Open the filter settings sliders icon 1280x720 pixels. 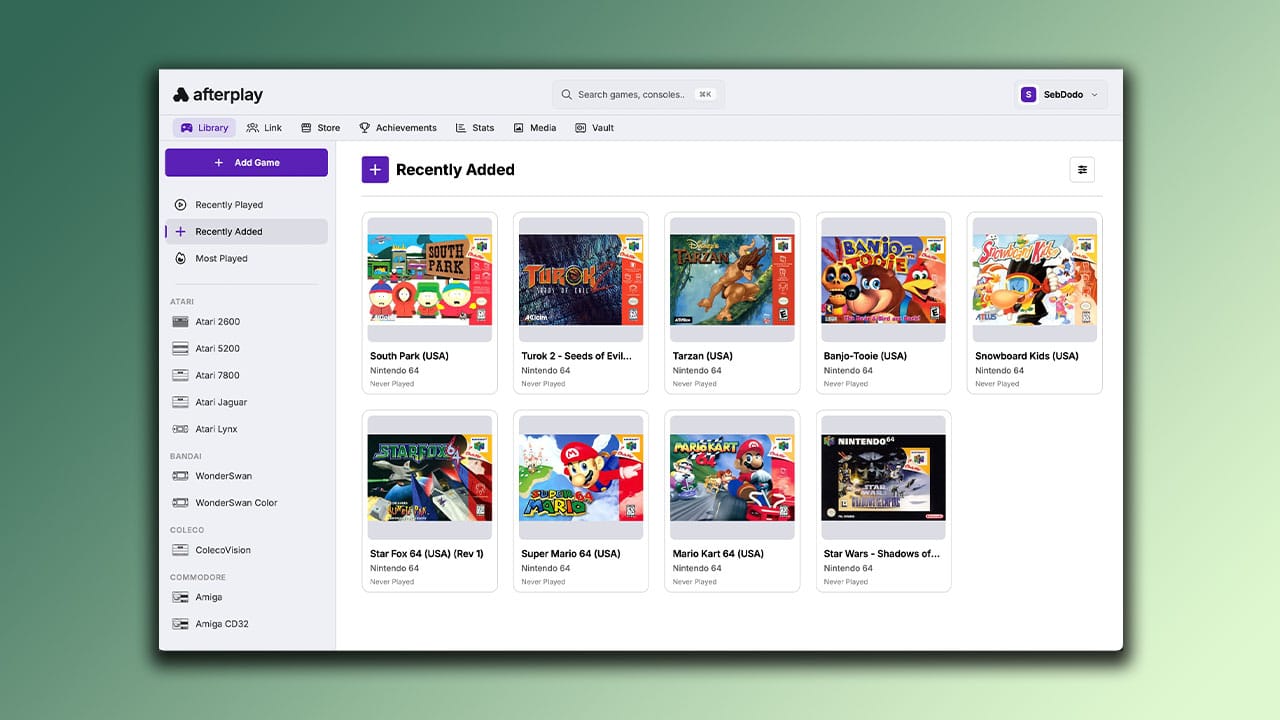point(1082,170)
